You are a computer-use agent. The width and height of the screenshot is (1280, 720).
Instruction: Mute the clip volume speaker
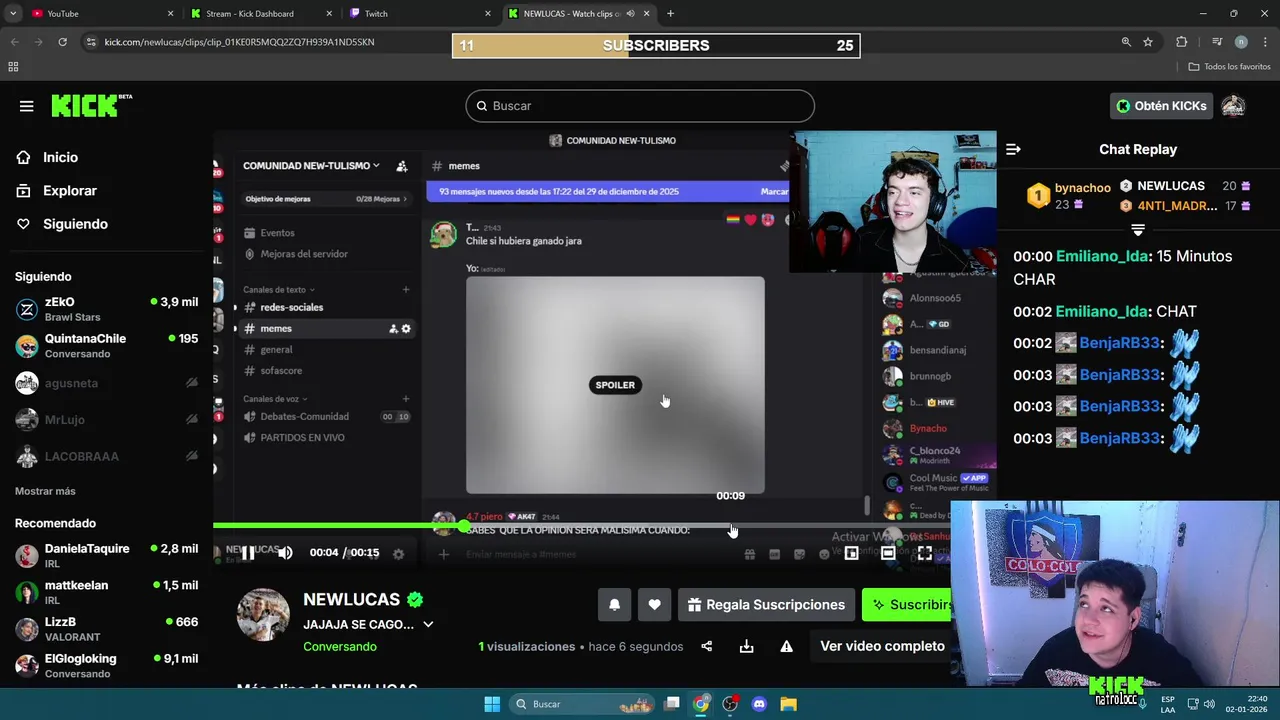click(285, 552)
